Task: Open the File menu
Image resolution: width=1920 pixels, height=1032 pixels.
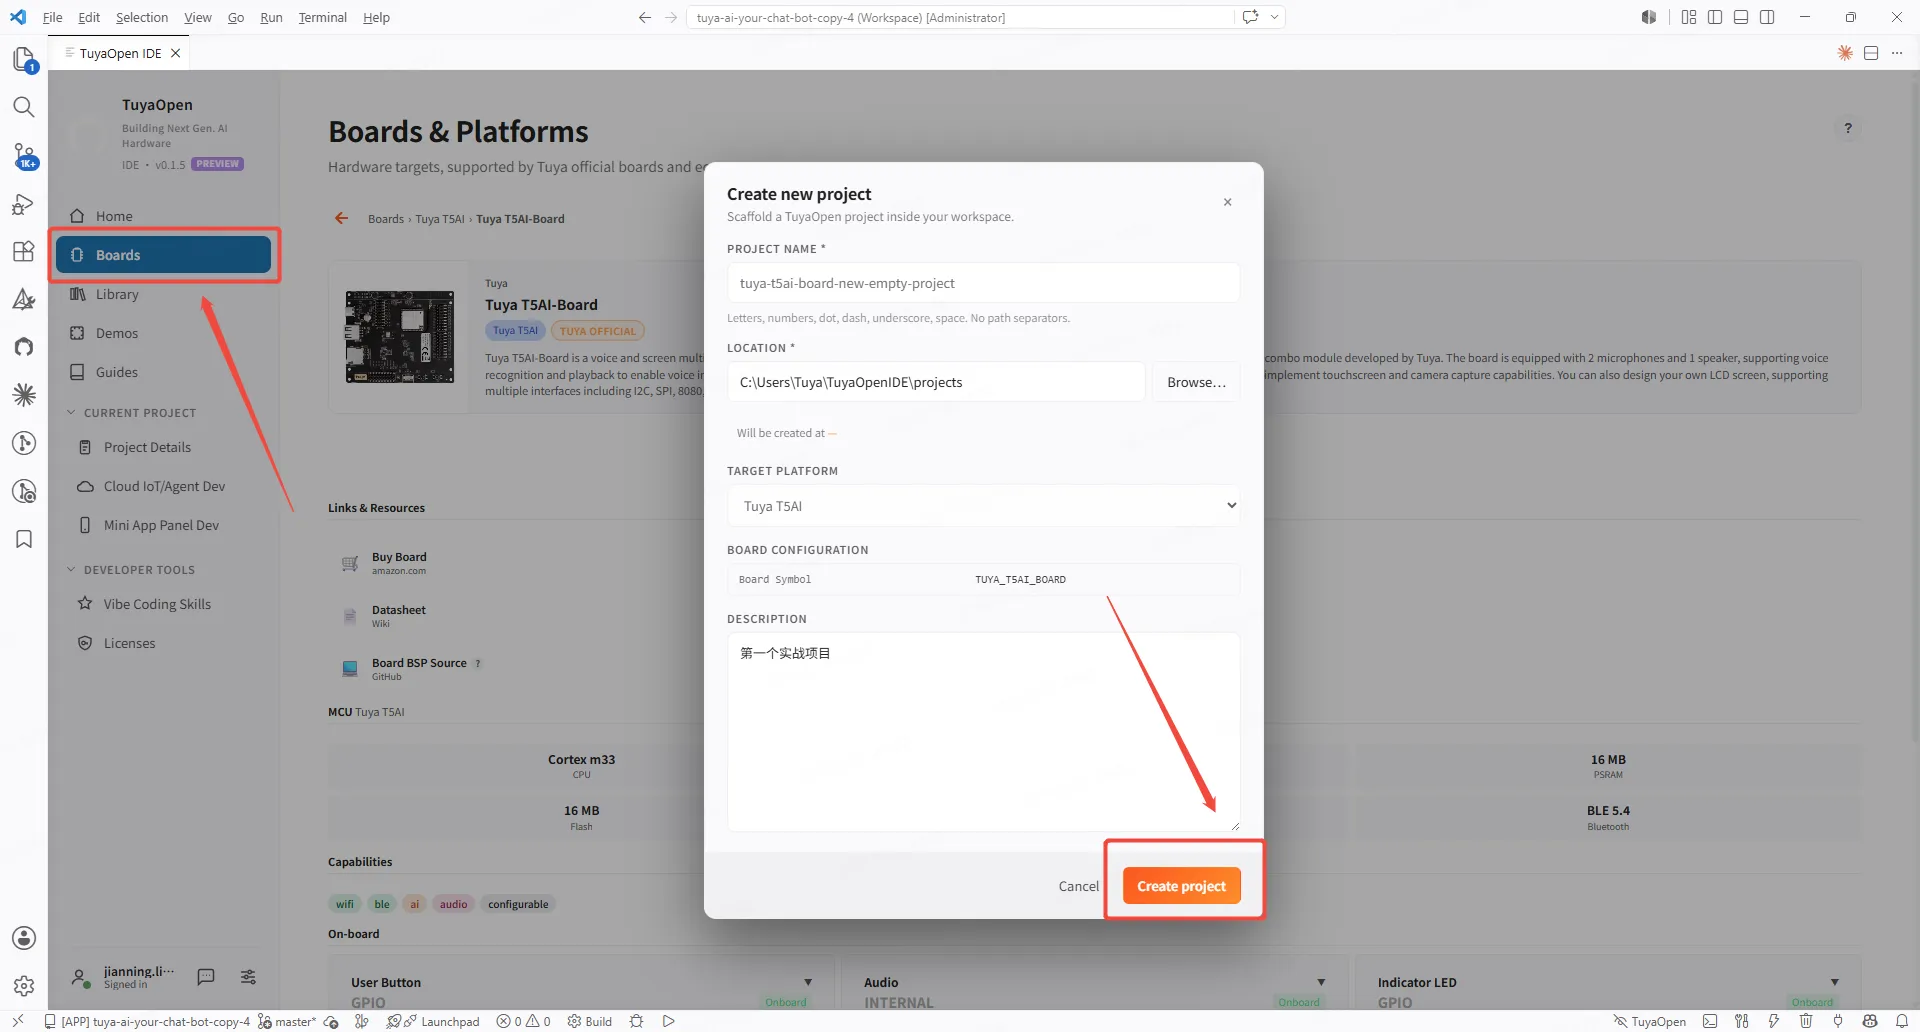Action: 52,17
